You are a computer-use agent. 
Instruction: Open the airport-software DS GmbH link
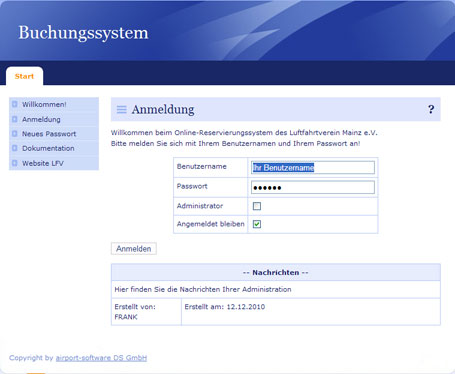pyautogui.click(x=101, y=358)
